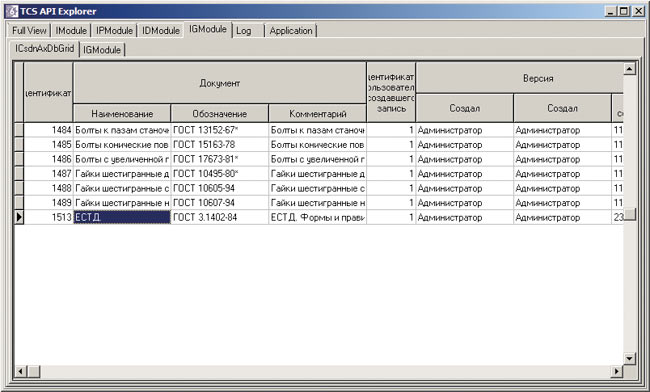
Task: Click first Администратор cell in row 1487
Action: (x=465, y=174)
